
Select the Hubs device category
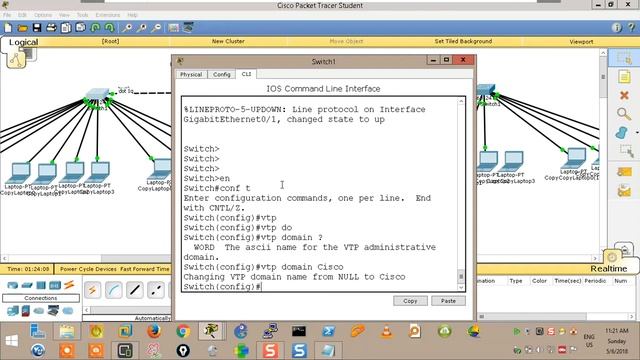[41, 285]
